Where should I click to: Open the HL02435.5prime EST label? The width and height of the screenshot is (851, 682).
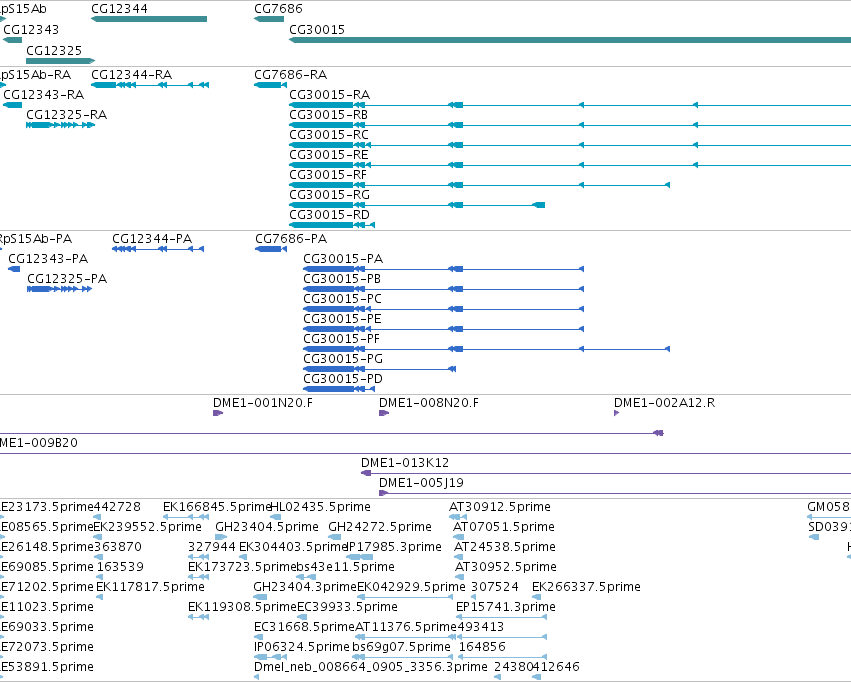coord(320,507)
